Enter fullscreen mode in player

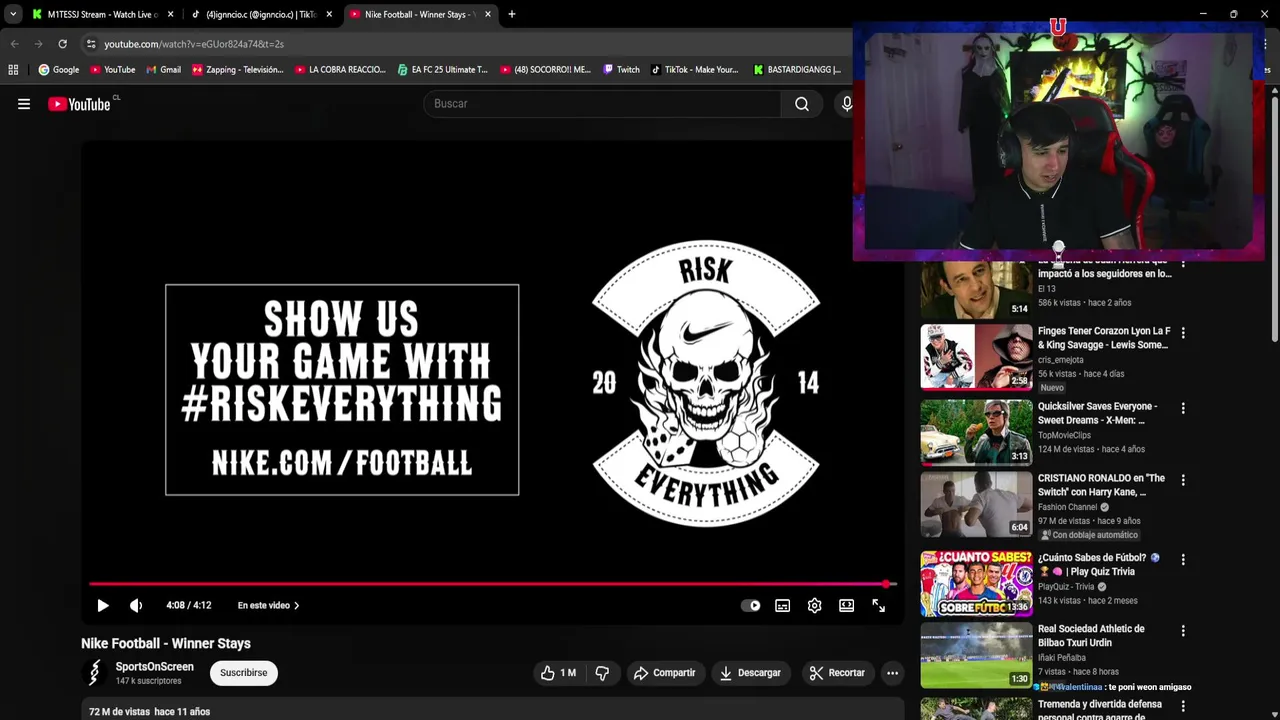pyautogui.click(x=878, y=605)
